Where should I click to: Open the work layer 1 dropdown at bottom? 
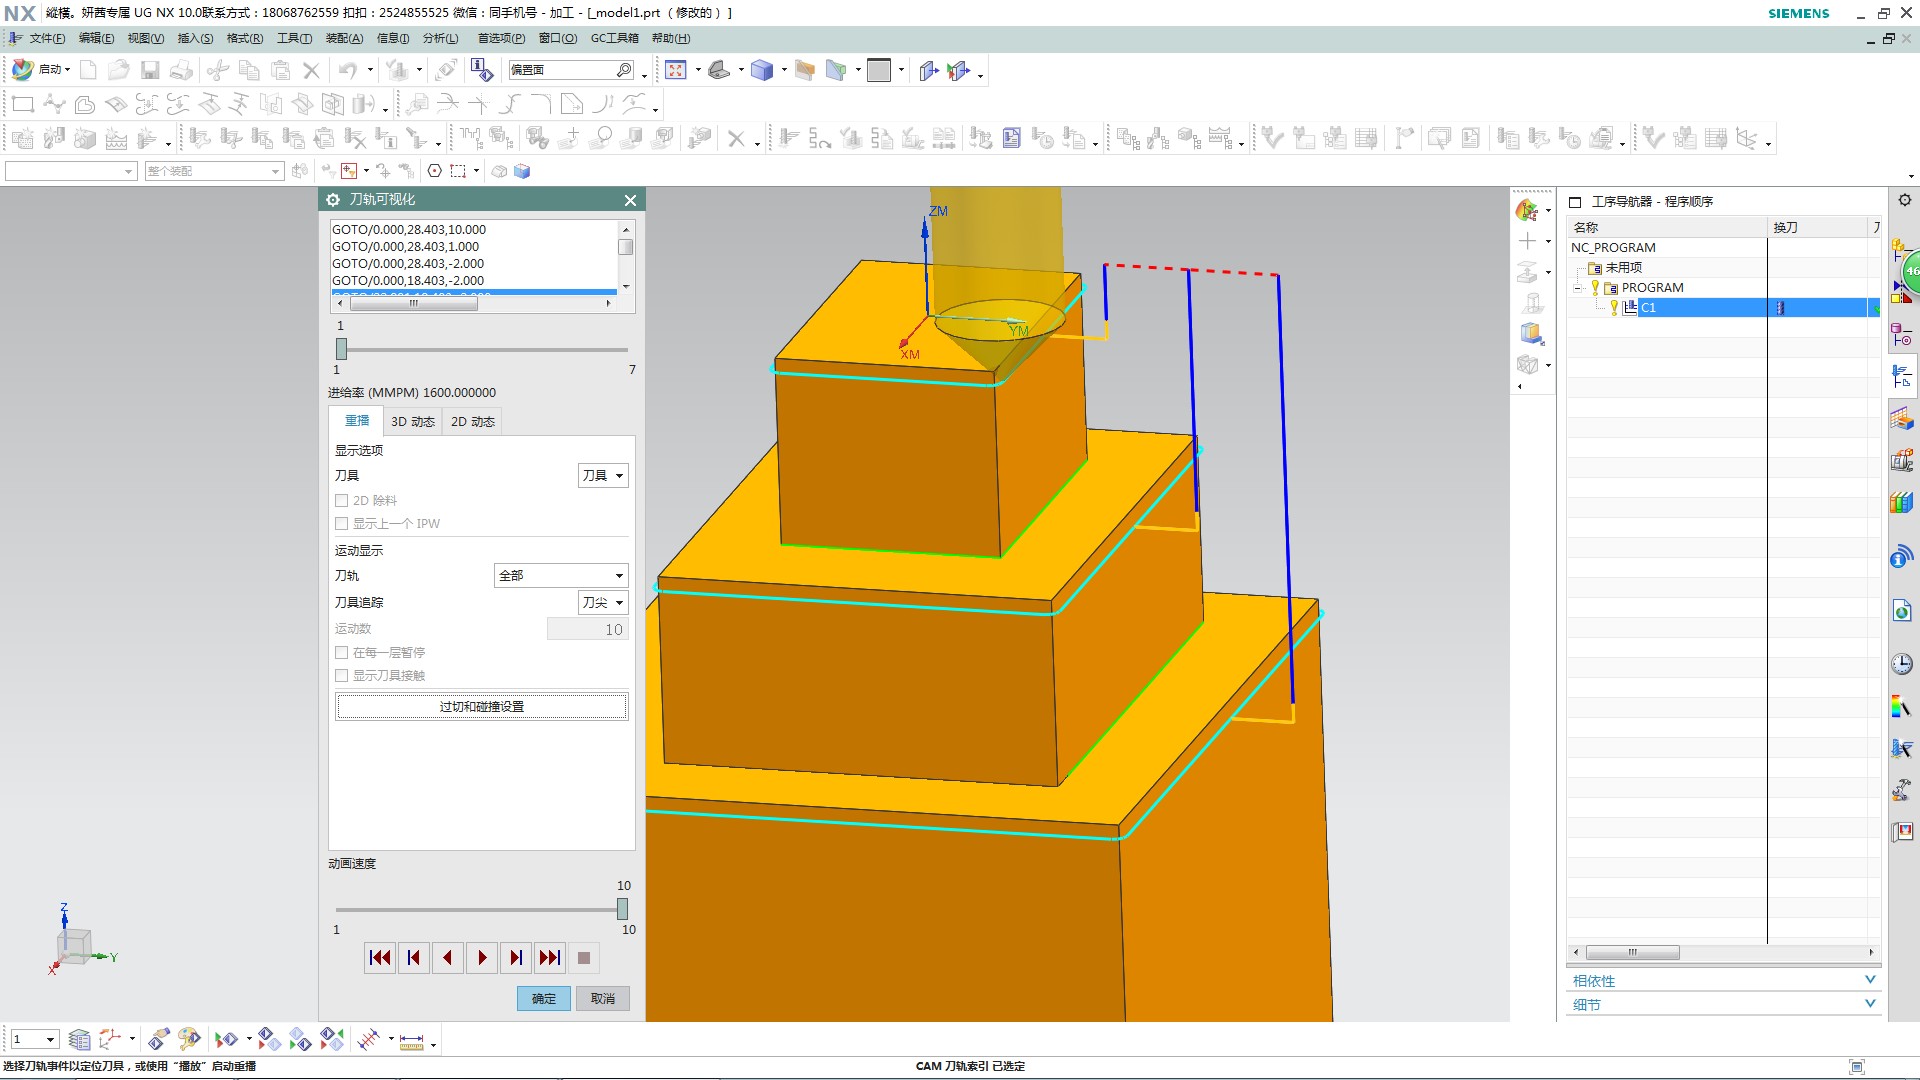pyautogui.click(x=33, y=1040)
